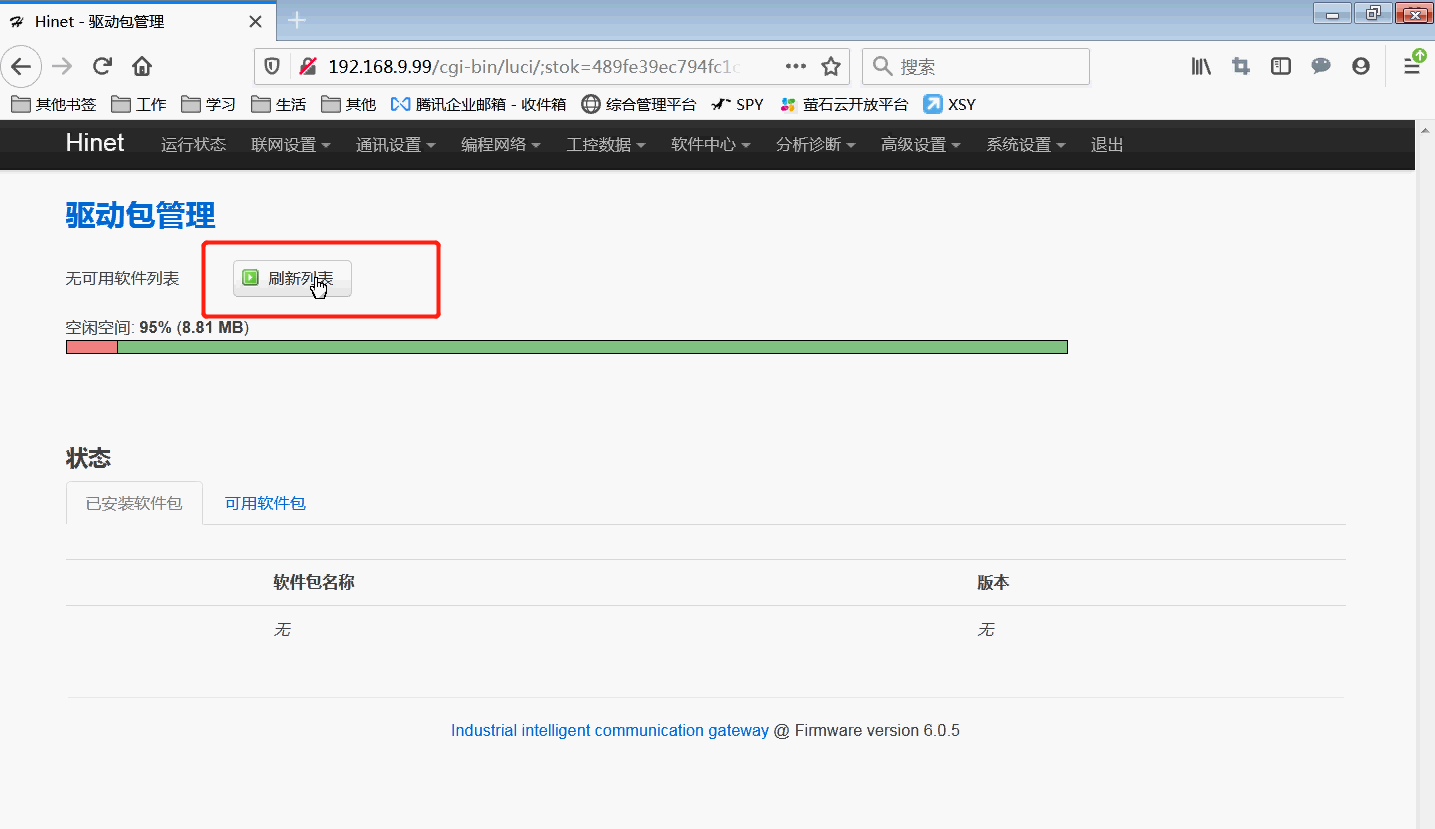Image resolution: width=1435 pixels, height=829 pixels.
Task: Reload the page with the refresh icon
Action: click(x=102, y=67)
